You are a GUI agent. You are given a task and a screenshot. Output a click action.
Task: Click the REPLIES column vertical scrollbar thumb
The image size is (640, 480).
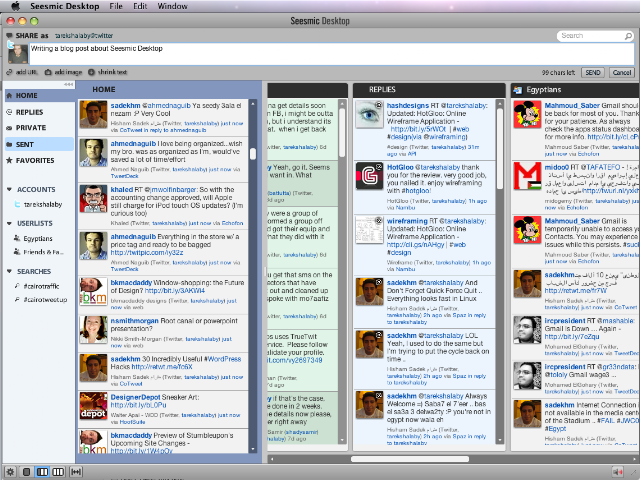[500, 148]
